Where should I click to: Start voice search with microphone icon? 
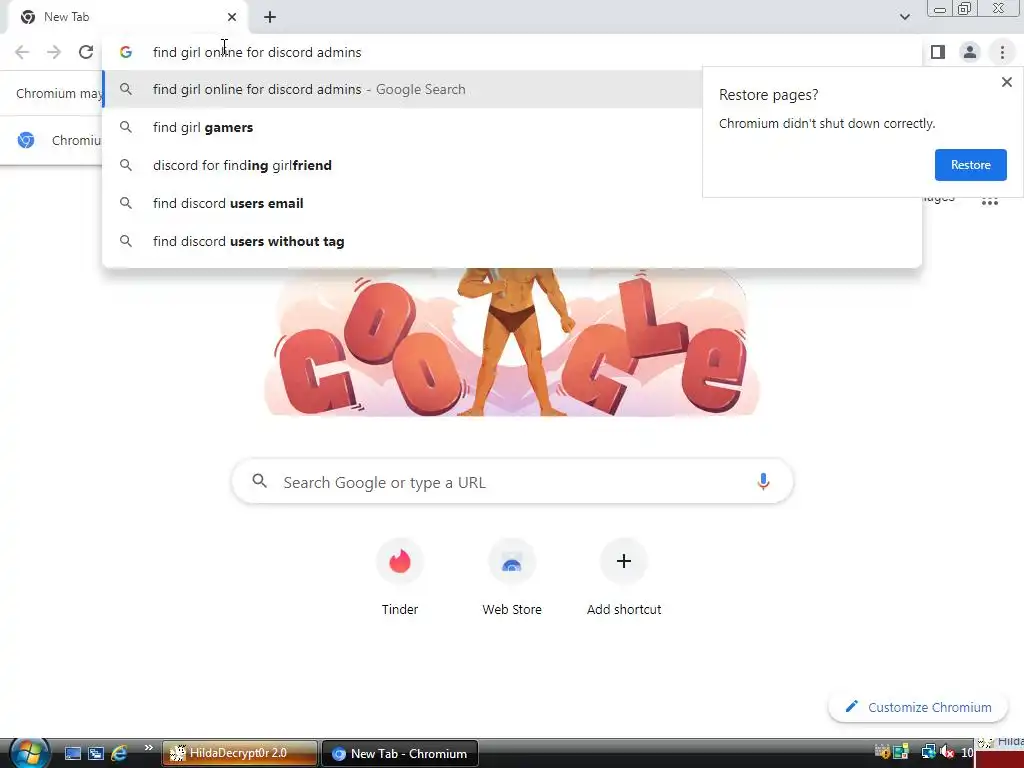coord(763,482)
